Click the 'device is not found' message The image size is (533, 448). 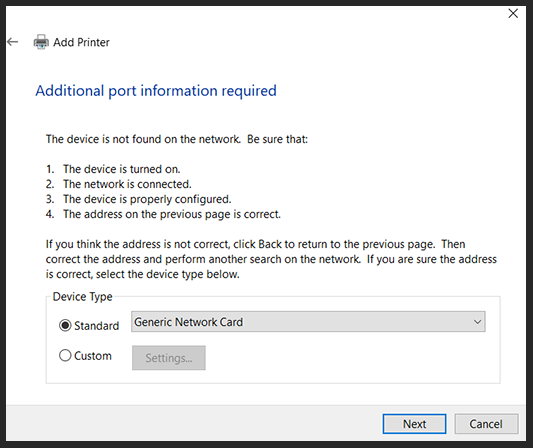[x=177, y=139]
